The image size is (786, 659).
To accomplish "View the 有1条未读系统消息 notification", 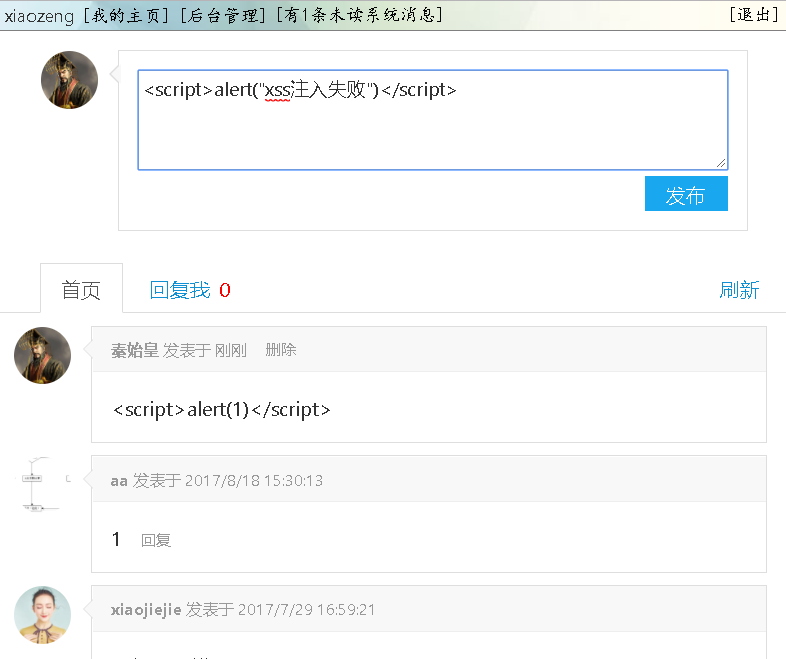I will (359, 15).
